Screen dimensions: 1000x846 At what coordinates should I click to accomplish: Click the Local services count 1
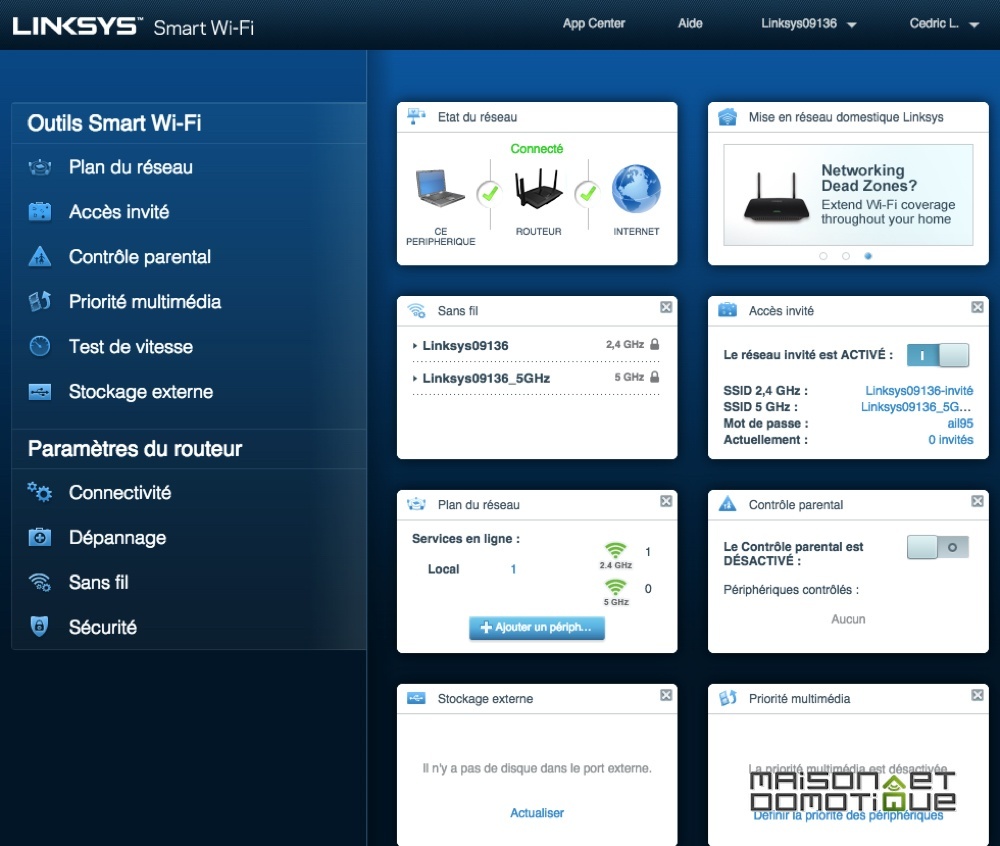513,569
